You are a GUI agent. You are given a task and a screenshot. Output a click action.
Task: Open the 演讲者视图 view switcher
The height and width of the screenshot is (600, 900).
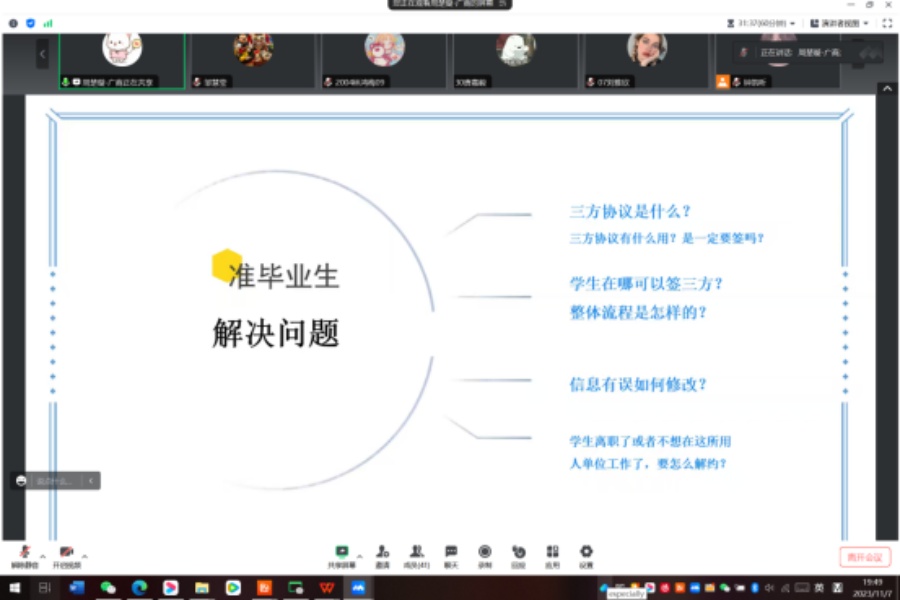point(843,25)
